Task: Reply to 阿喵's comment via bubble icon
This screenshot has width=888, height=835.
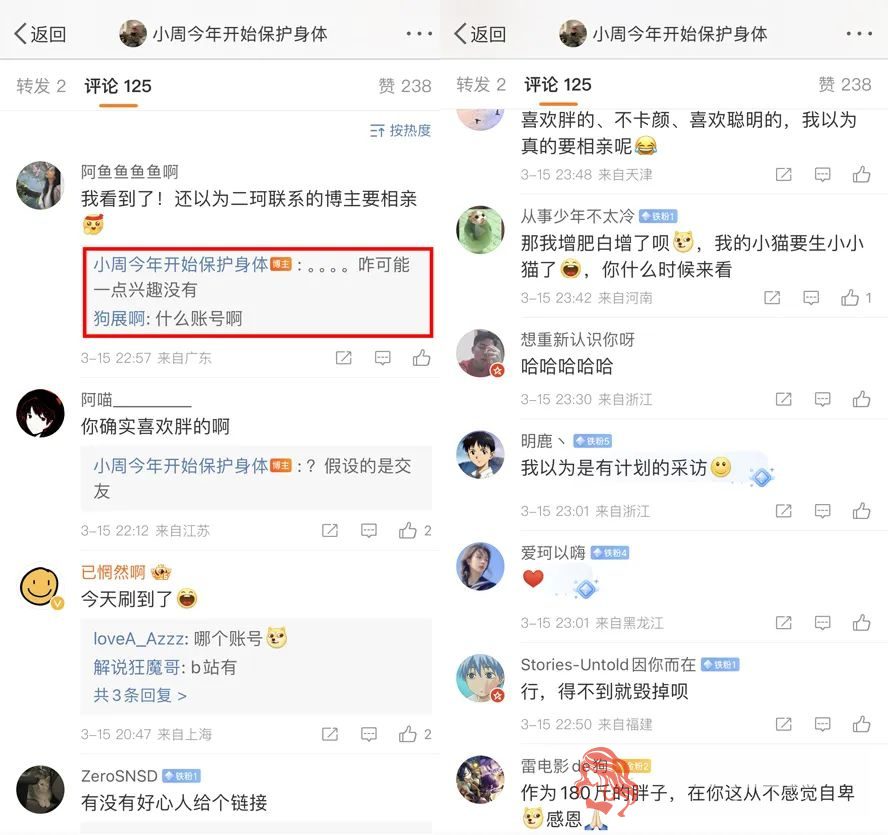Action: [x=369, y=530]
